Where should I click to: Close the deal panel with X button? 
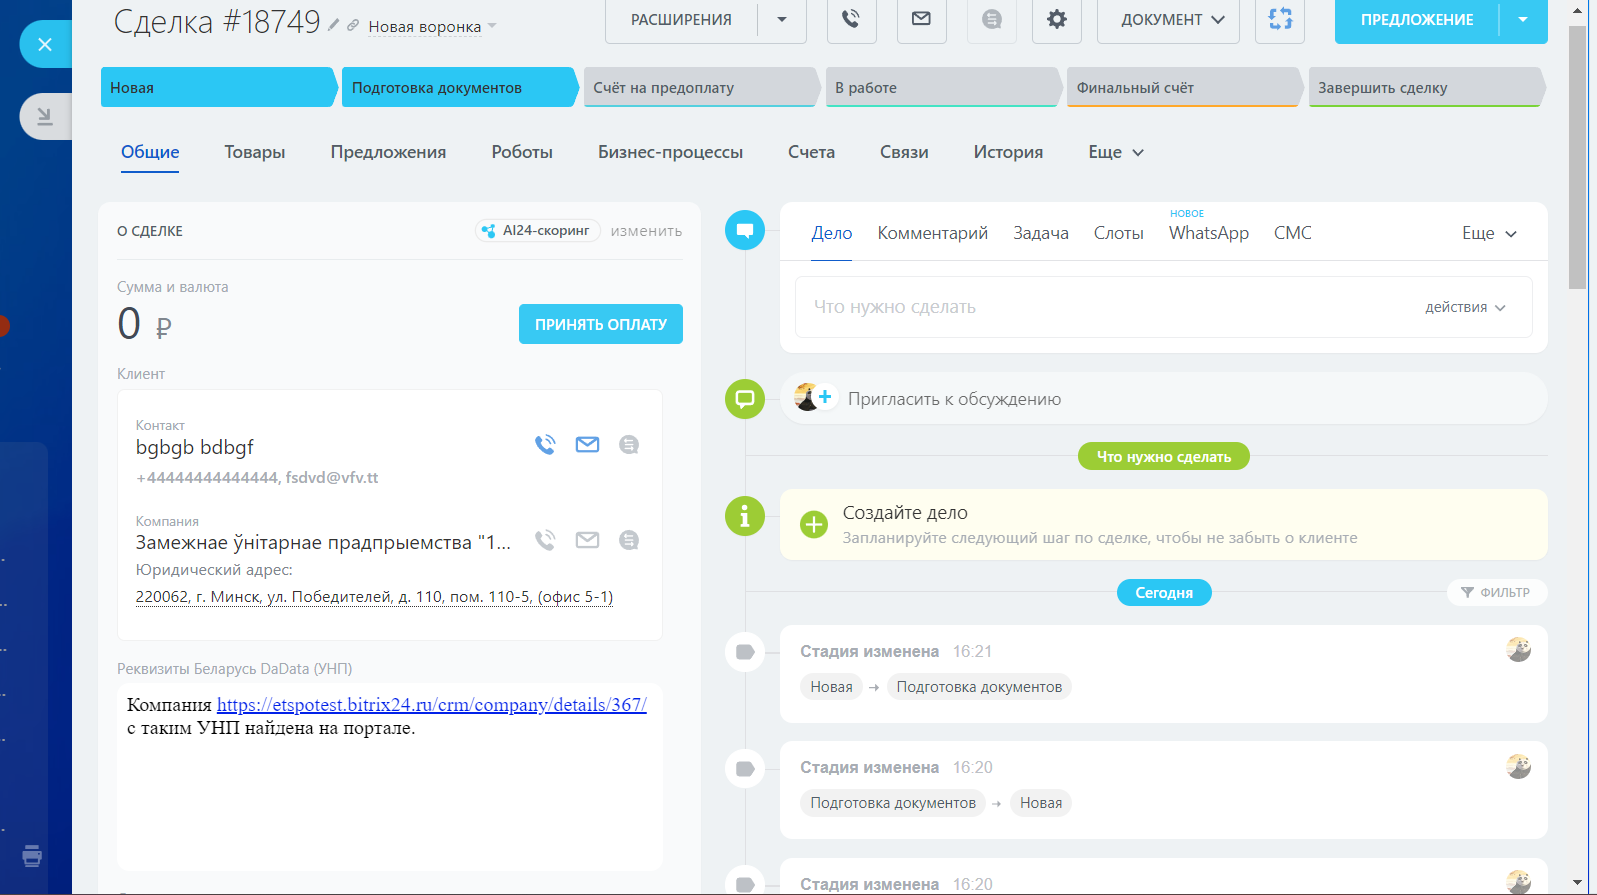[45, 44]
